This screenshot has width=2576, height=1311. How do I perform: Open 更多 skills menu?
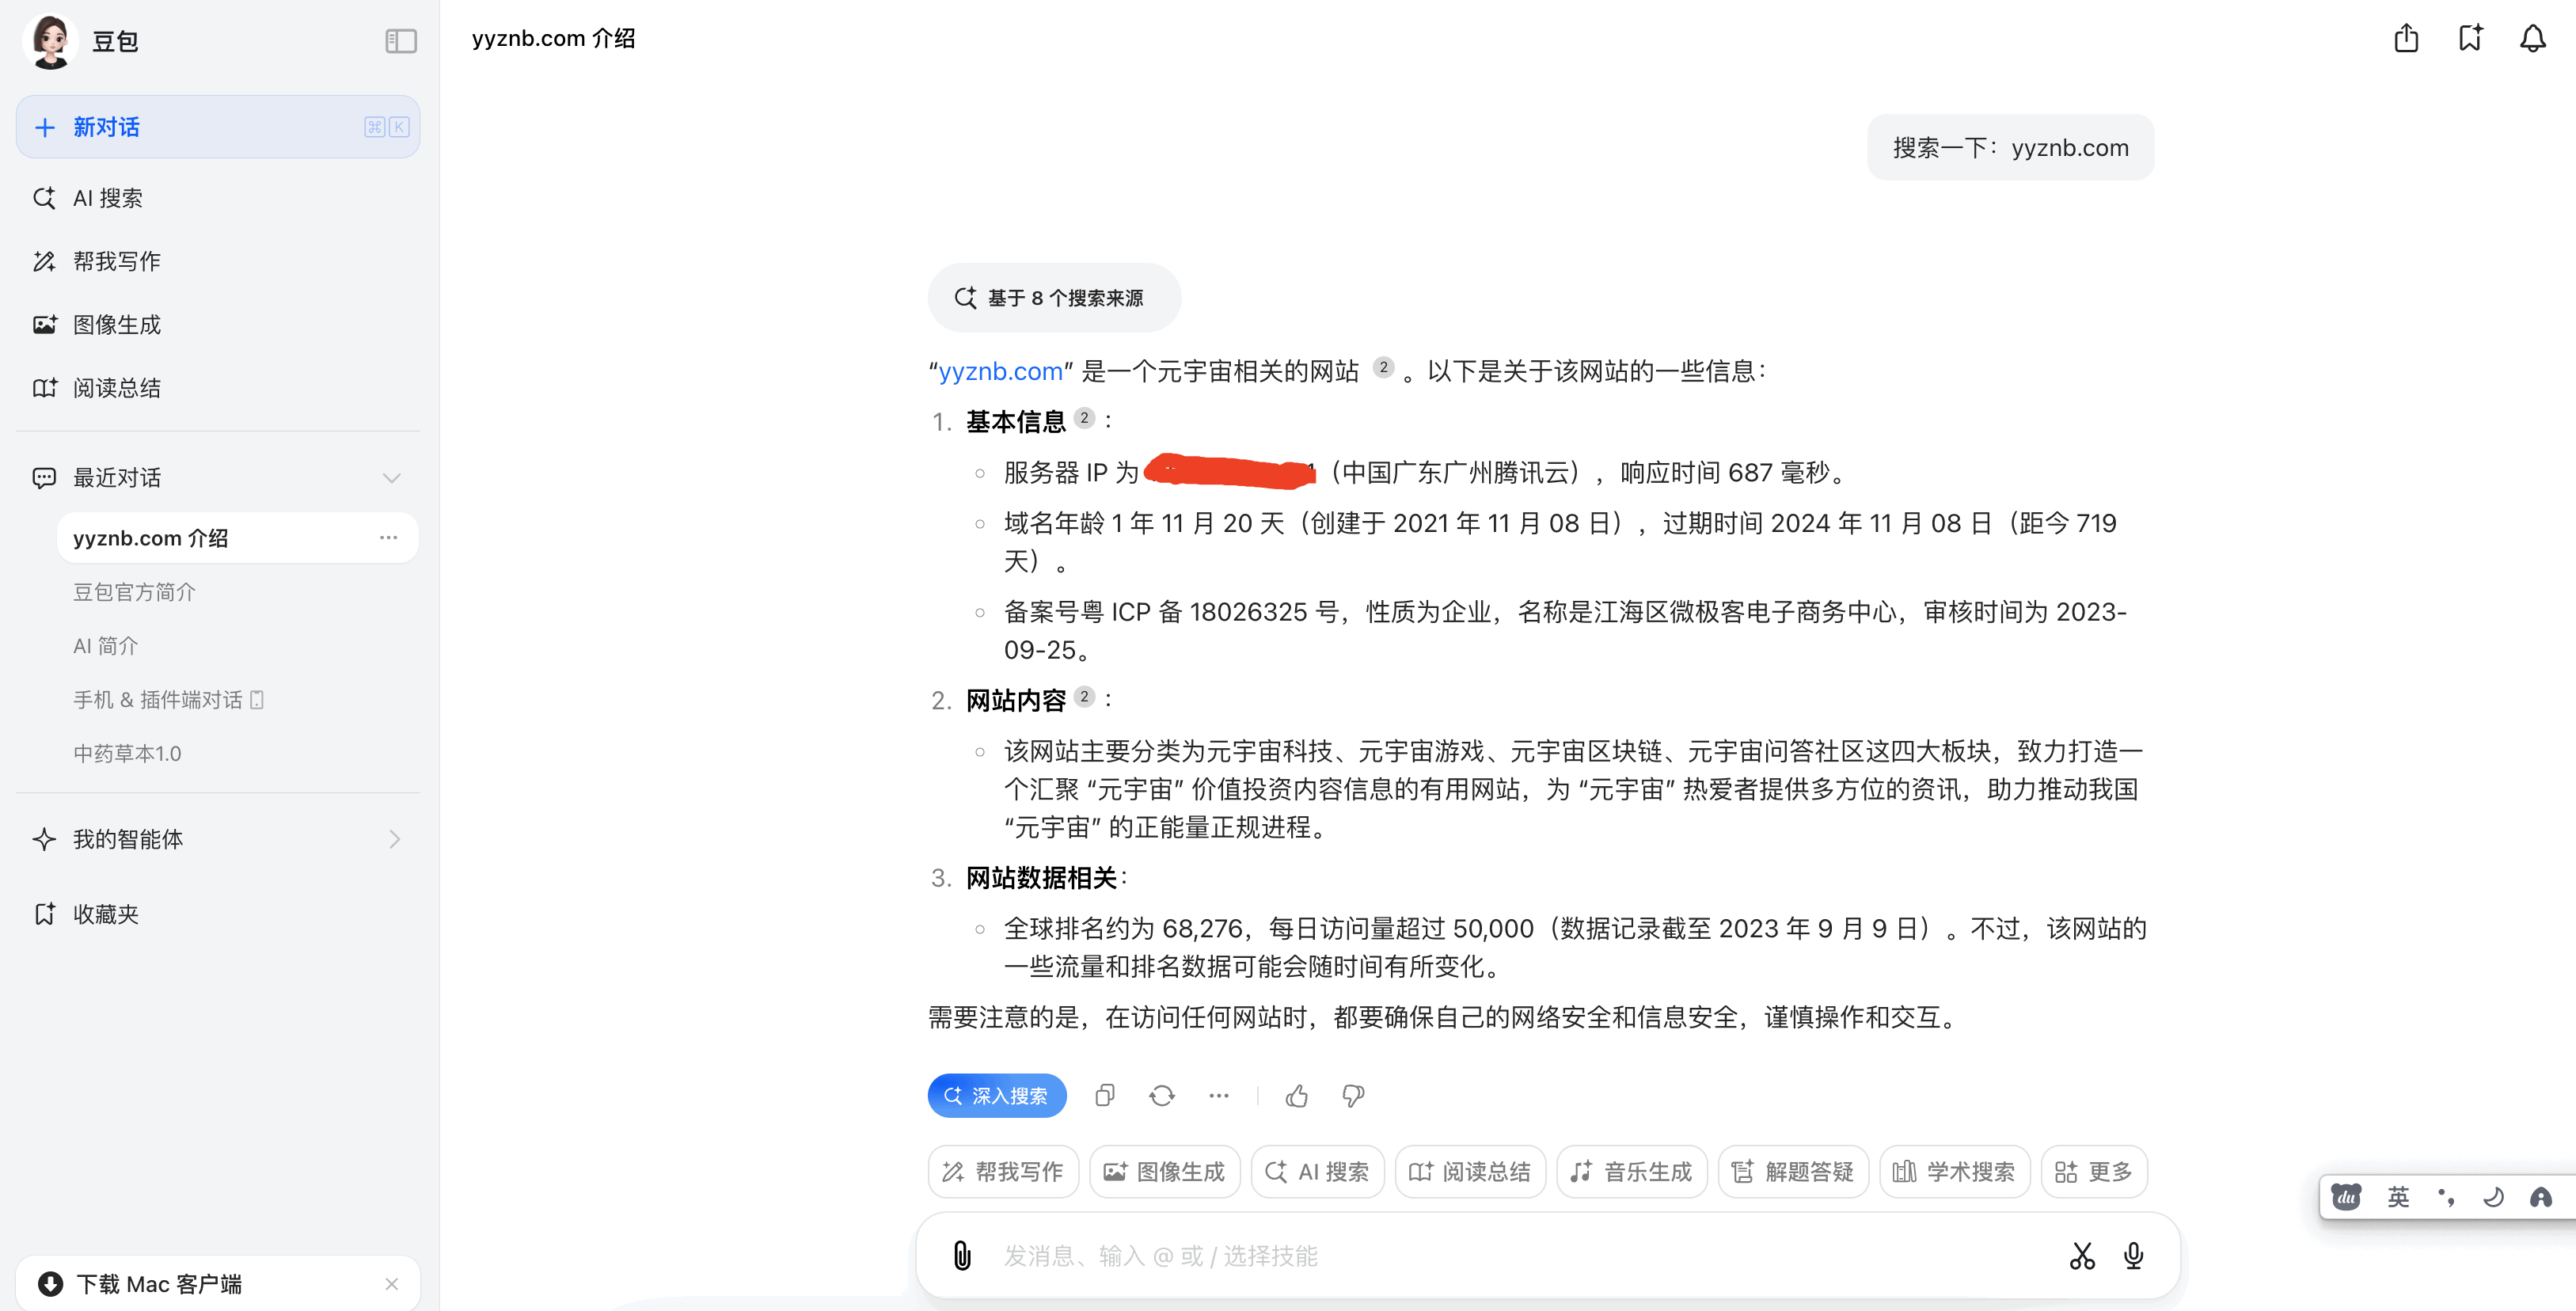(2094, 1171)
